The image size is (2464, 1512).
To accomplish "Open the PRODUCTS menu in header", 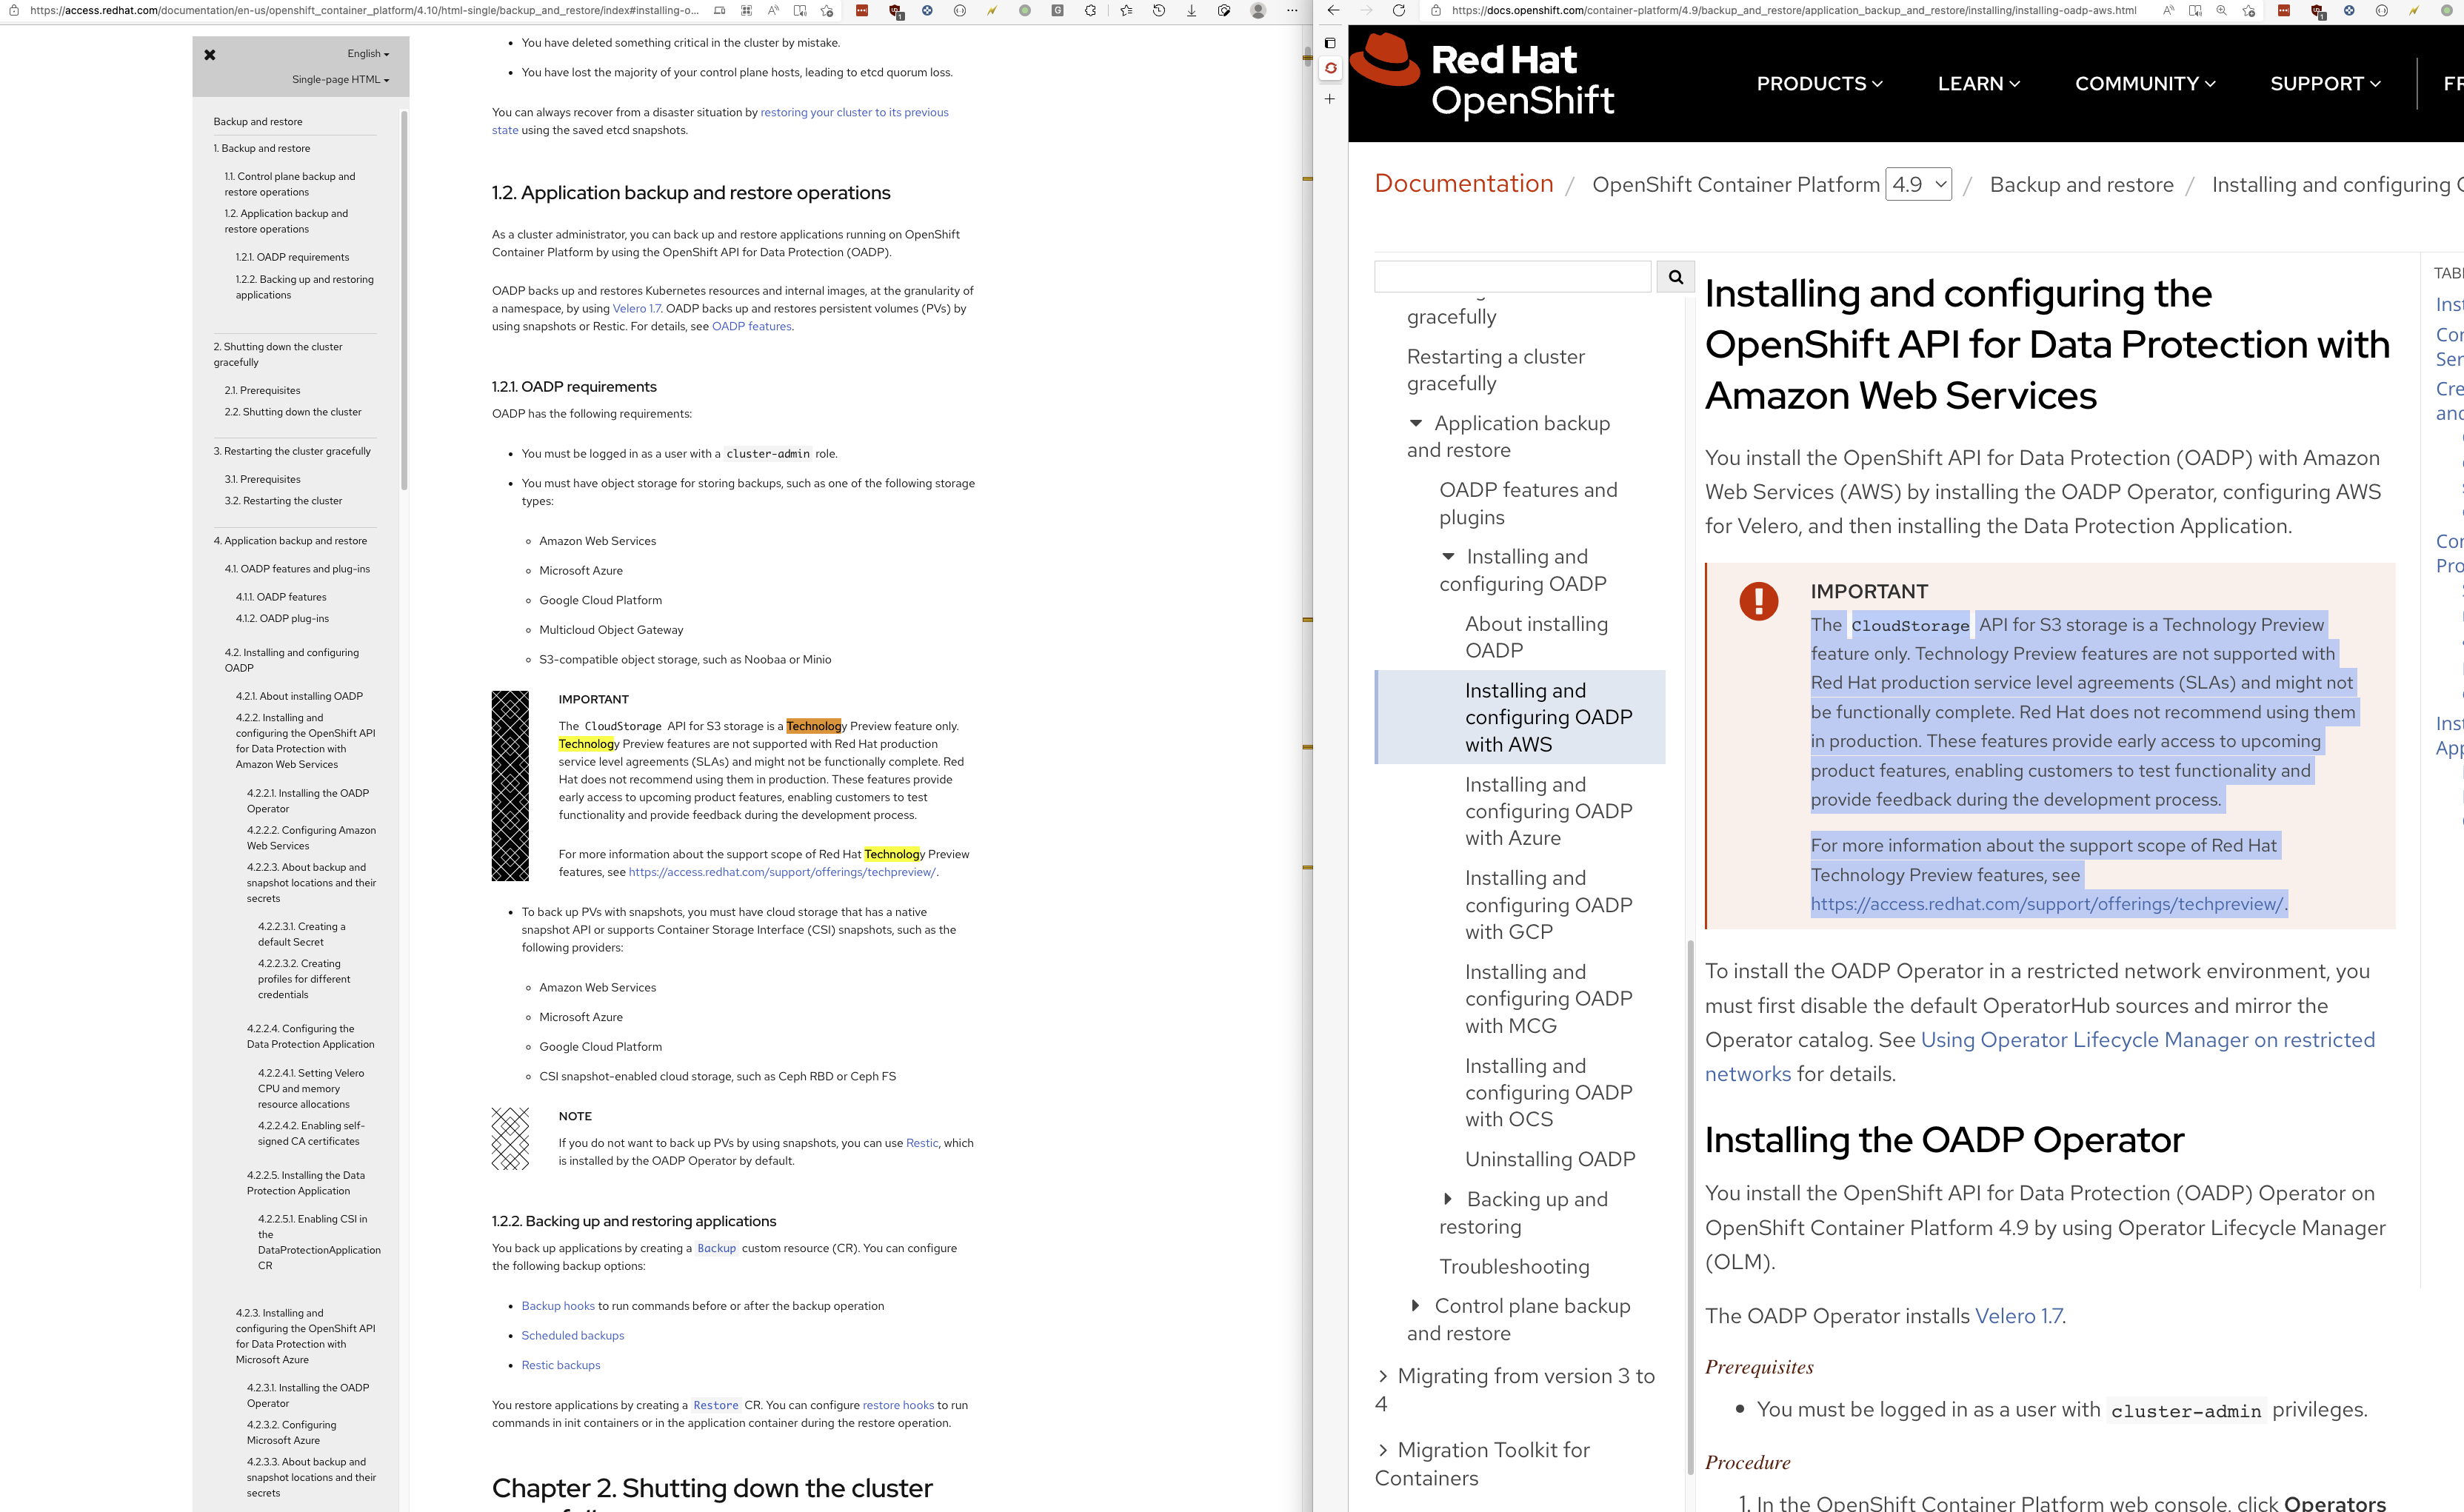I will [1819, 84].
